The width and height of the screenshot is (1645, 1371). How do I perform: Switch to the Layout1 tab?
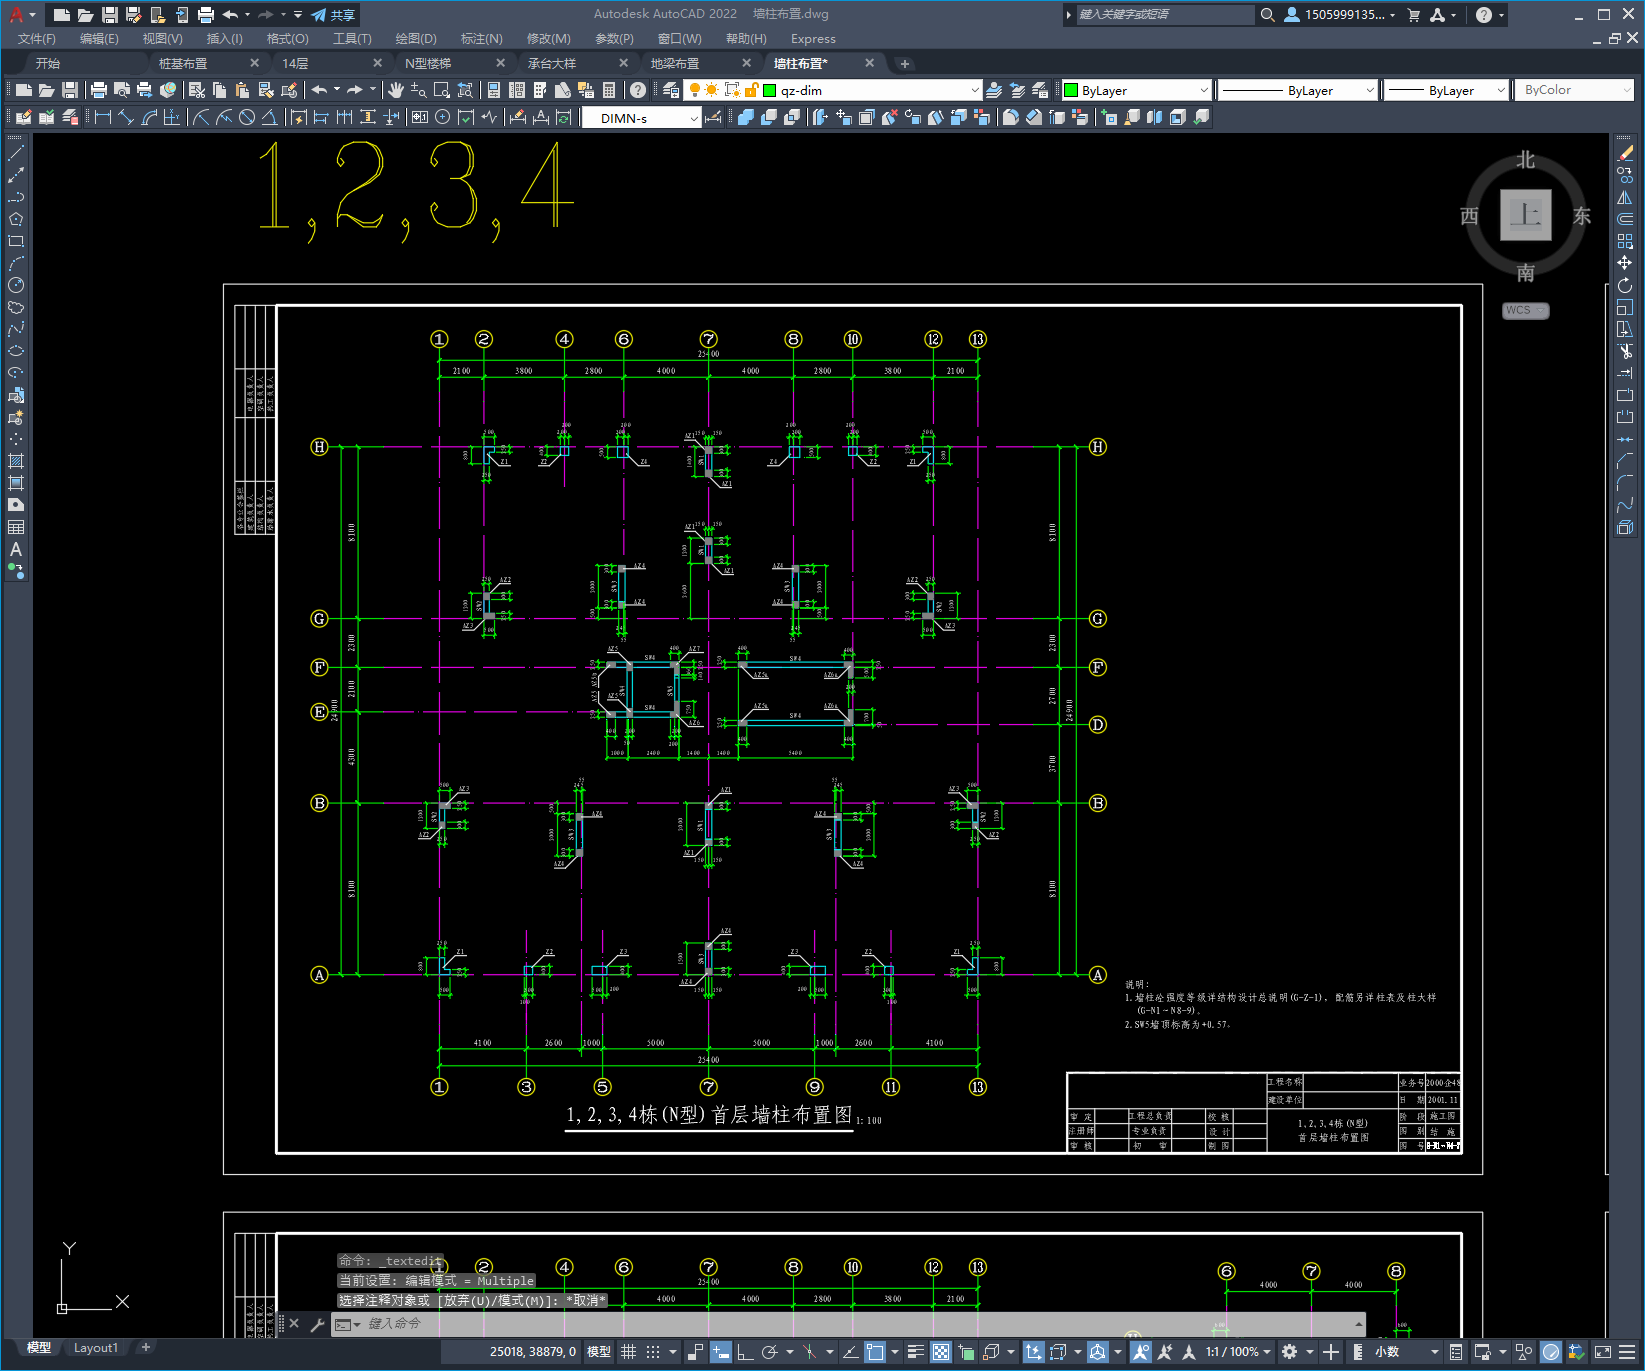[96, 1348]
